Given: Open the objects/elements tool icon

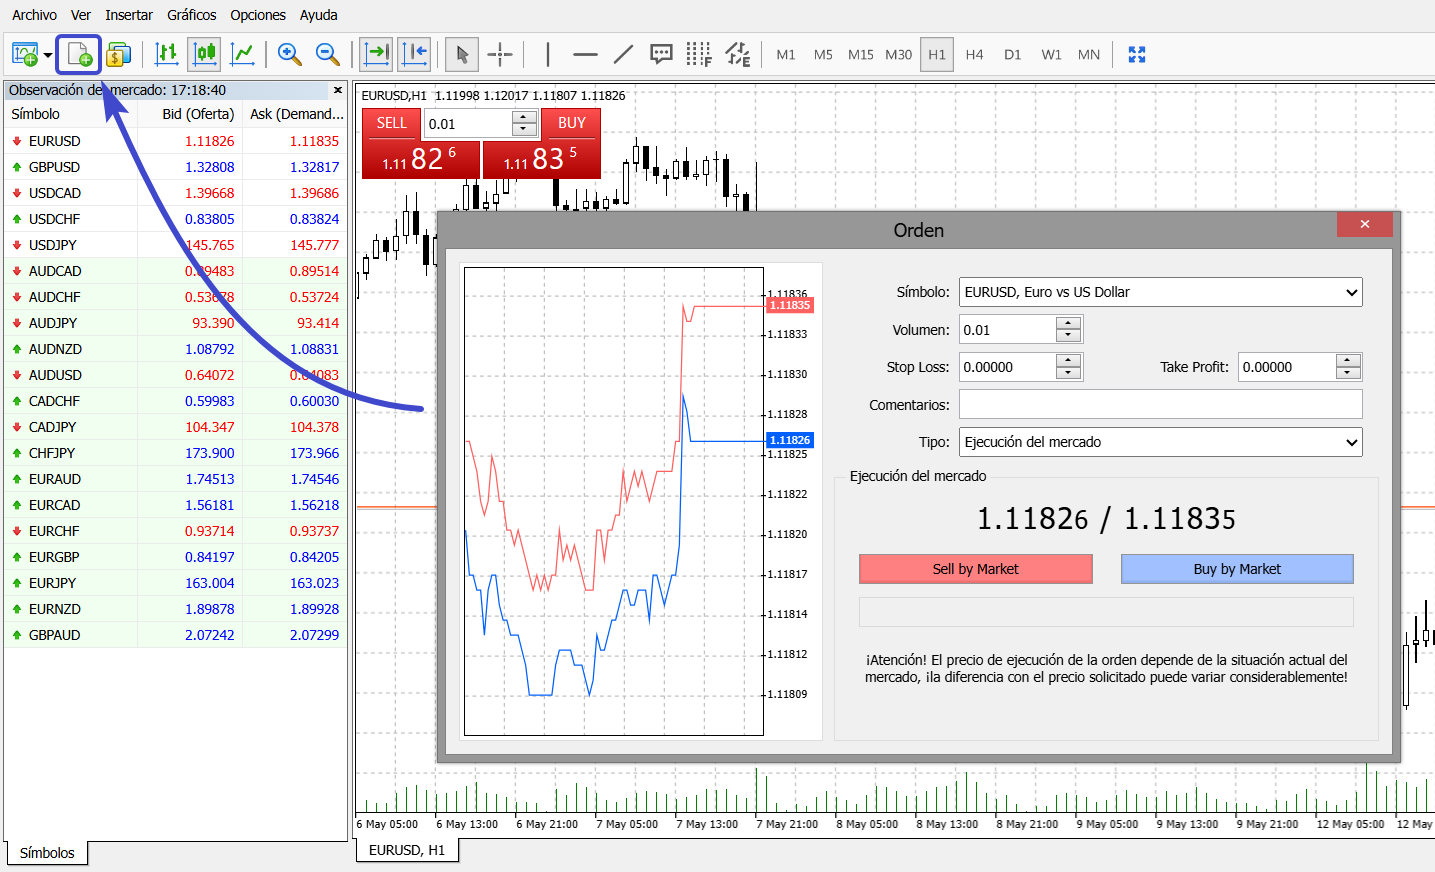Looking at the screenshot, I should click(738, 54).
